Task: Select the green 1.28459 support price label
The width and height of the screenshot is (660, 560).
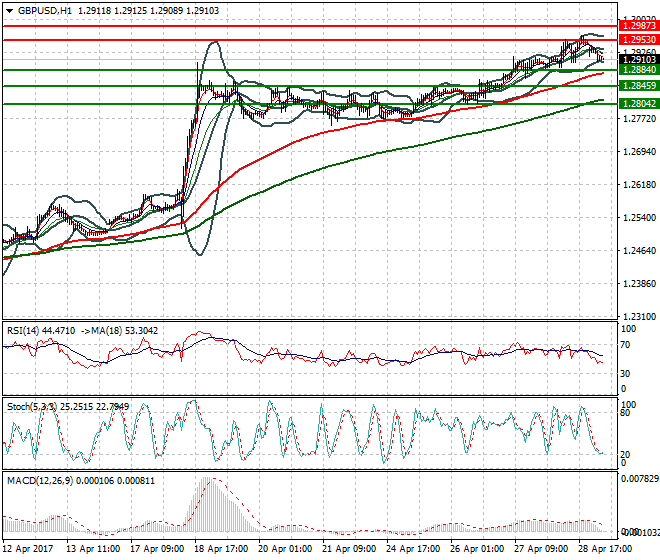Action: [639, 86]
